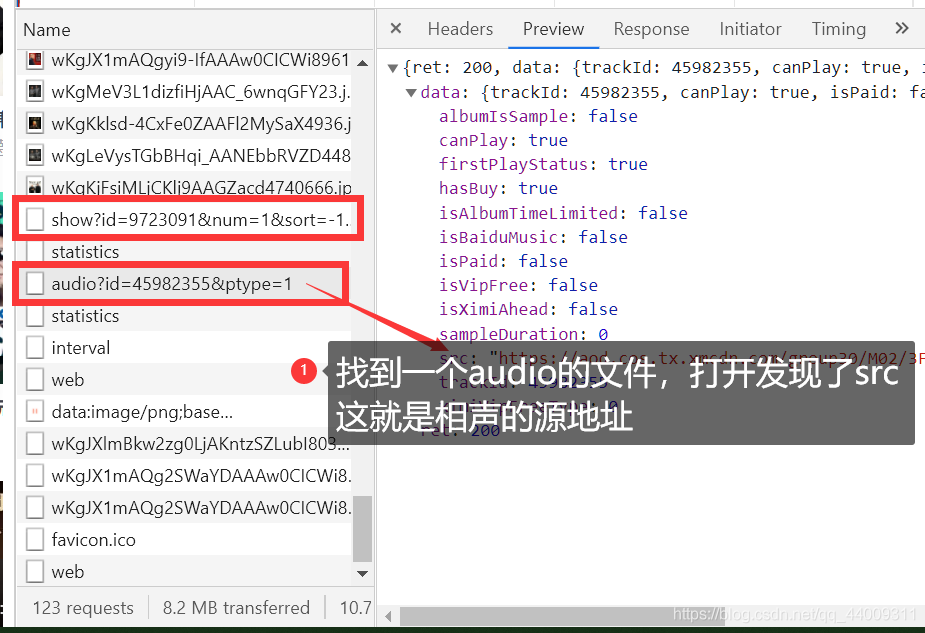Click icon of data:image/png;base row
This screenshot has height=633, width=925.
click(x=35, y=411)
